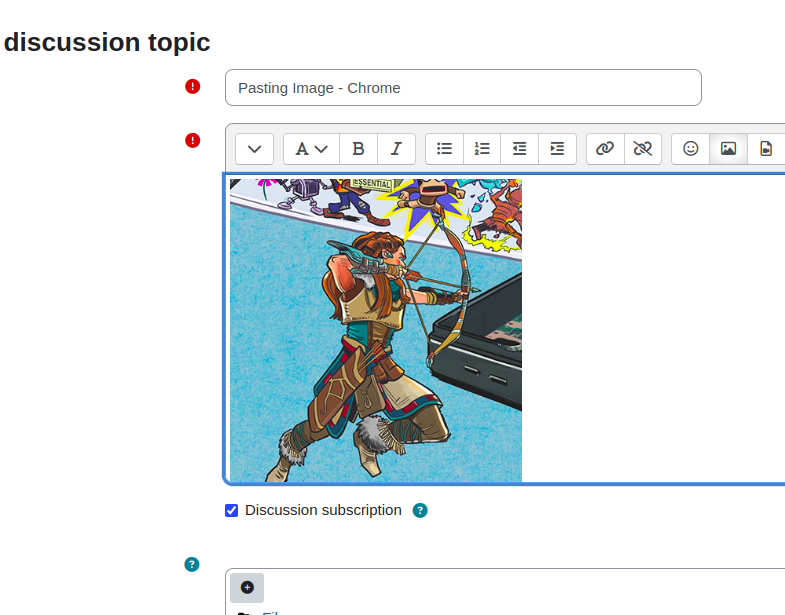
Task: Indent the current paragraph
Action: click(x=557, y=149)
